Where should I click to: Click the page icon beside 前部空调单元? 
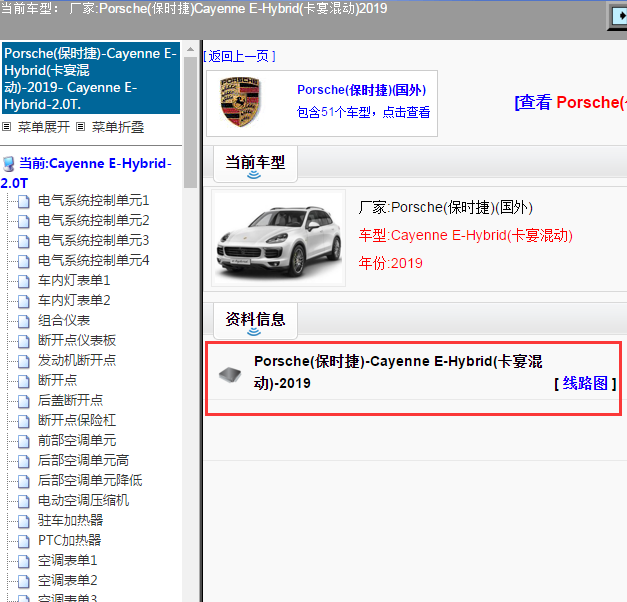click(x=24, y=441)
